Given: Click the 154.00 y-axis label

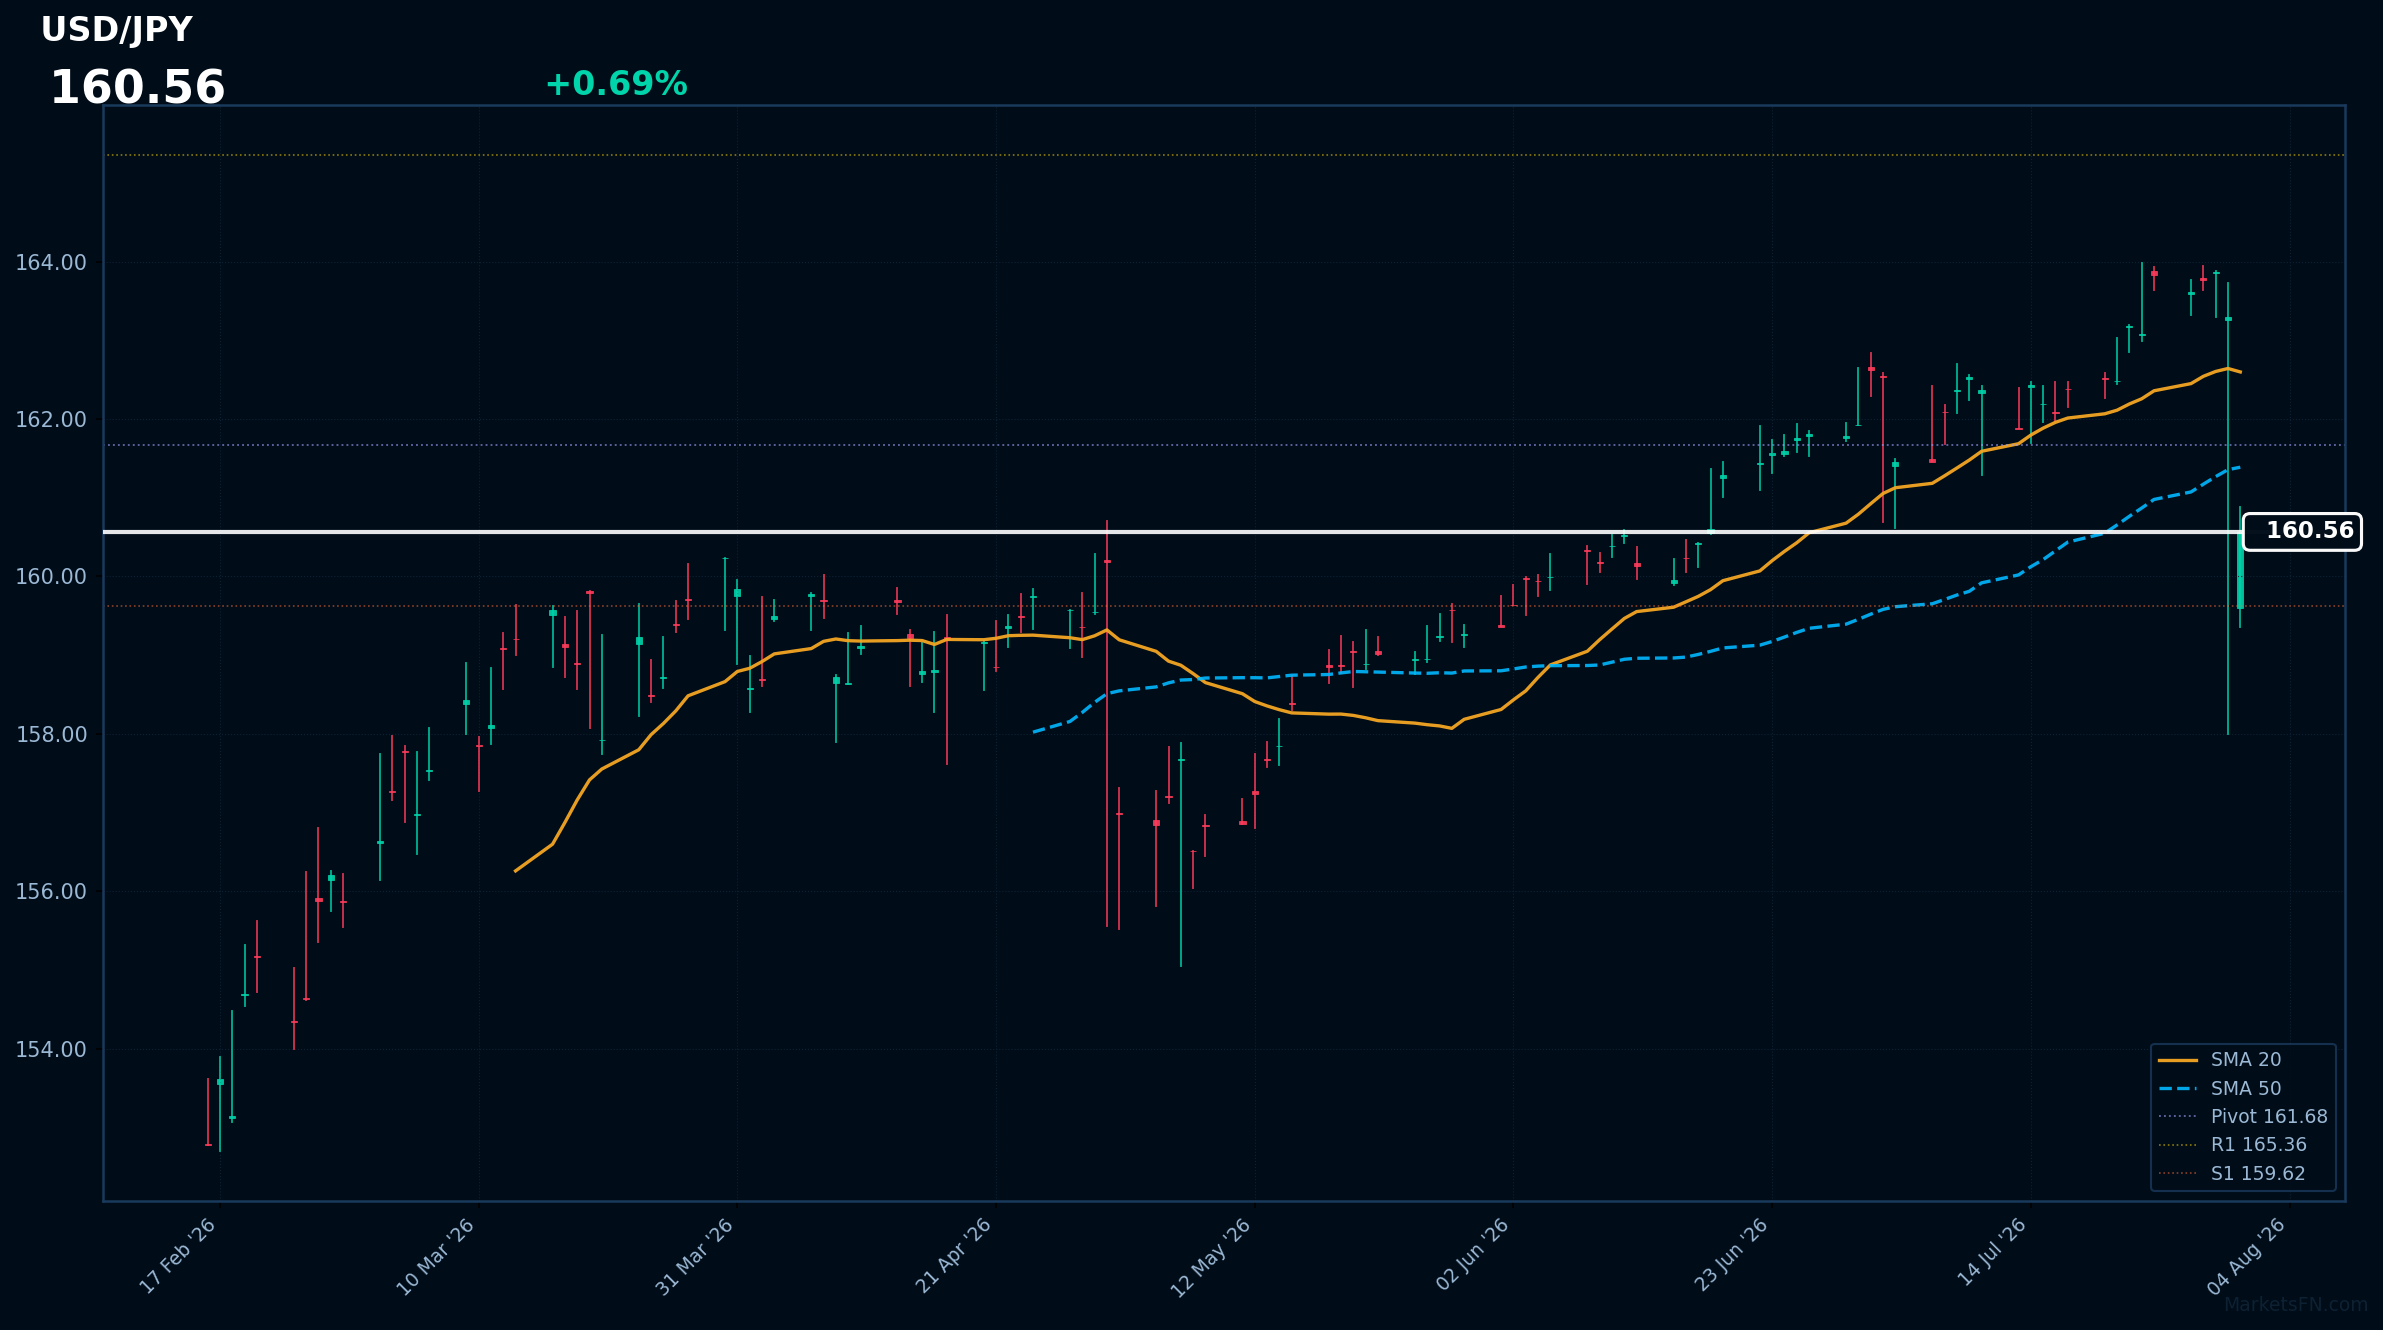Looking at the screenshot, I should [x=50, y=1050].
